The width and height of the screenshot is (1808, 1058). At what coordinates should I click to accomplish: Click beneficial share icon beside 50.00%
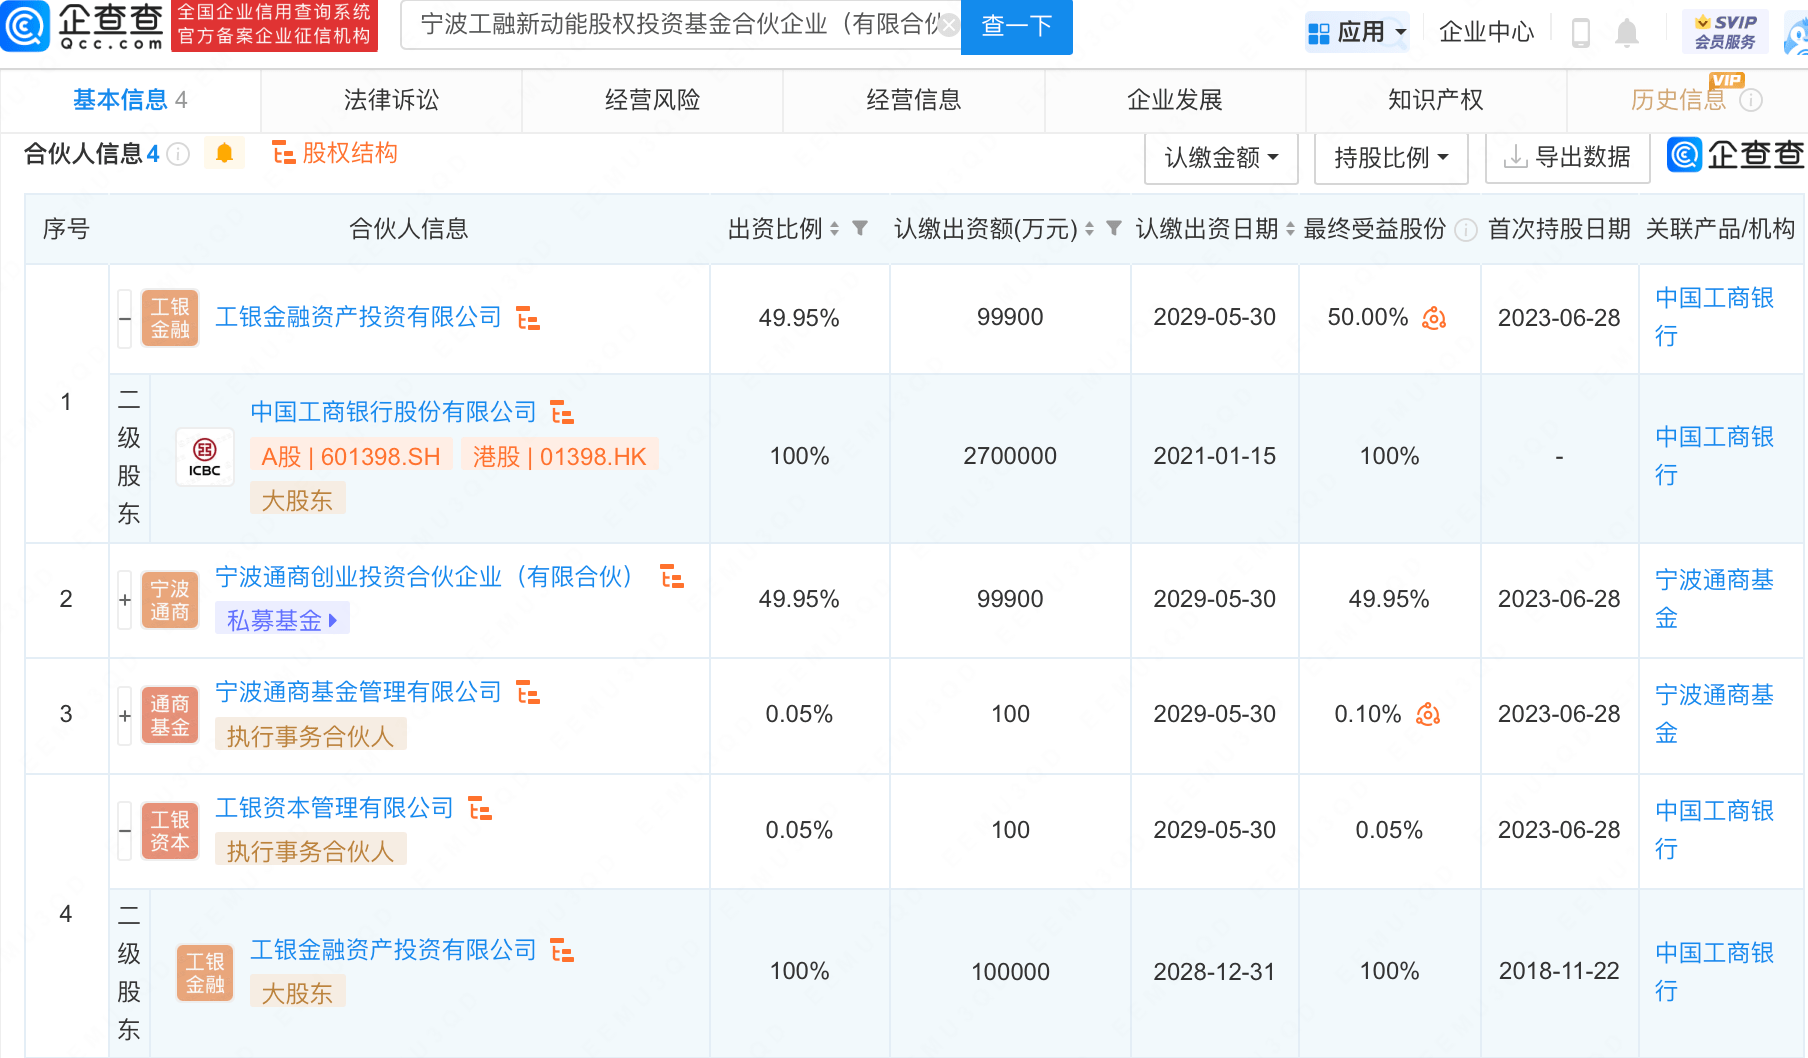coord(1434,318)
